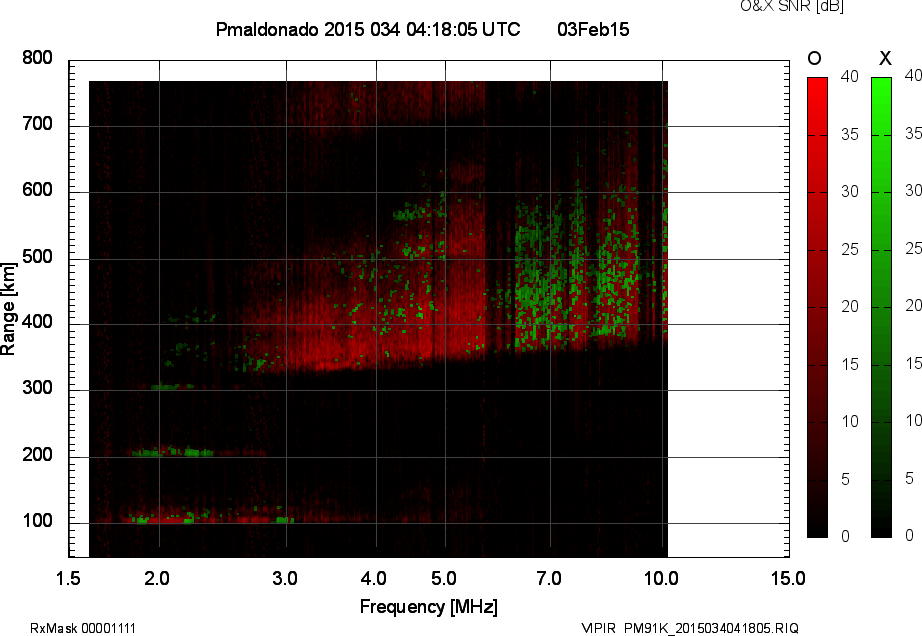The image size is (922, 636).
Task: Click the 'O' label above the red bar
Action: pos(814,58)
